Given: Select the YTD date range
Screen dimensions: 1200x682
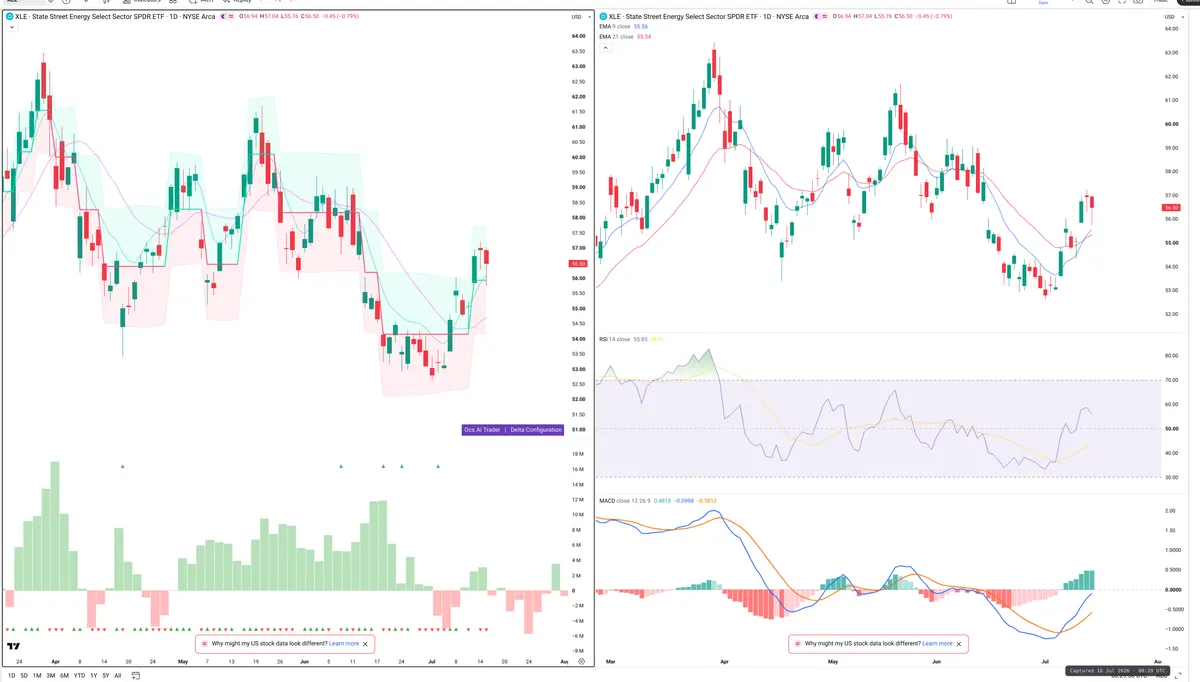Looking at the screenshot, I should (x=79, y=675).
